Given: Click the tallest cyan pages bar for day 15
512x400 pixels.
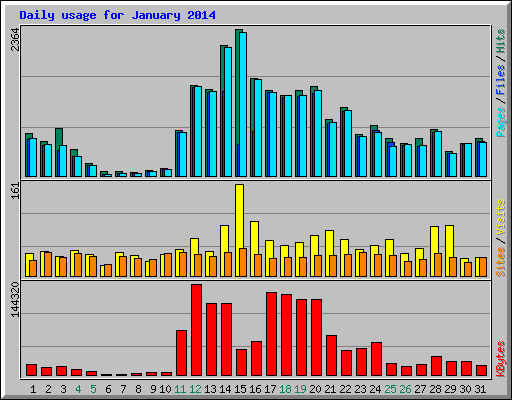Looking at the screenshot, I should point(243,104).
